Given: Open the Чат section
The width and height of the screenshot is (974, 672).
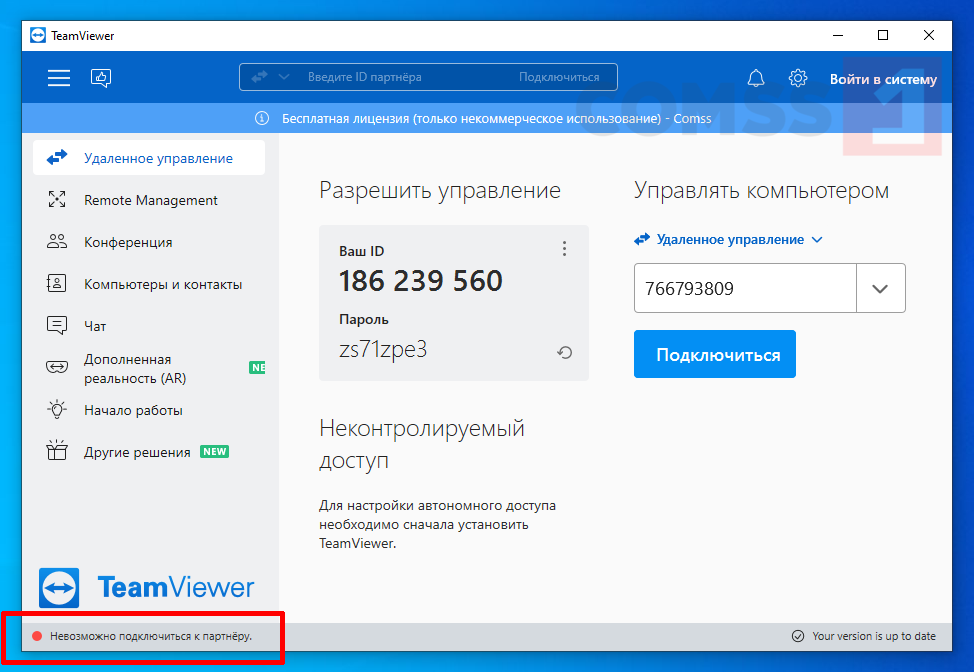Looking at the screenshot, I should tap(149, 325).
